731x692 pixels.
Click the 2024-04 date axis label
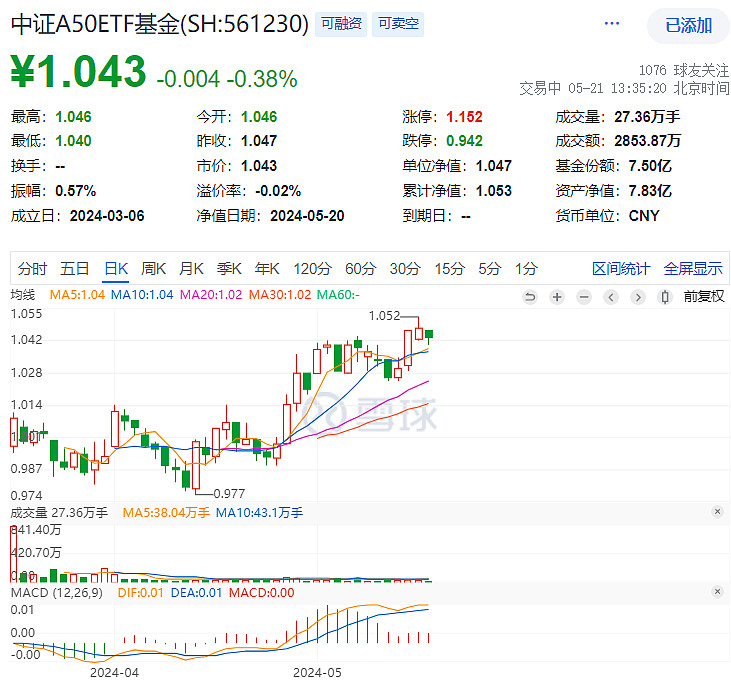pyautogui.click(x=114, y=673)
